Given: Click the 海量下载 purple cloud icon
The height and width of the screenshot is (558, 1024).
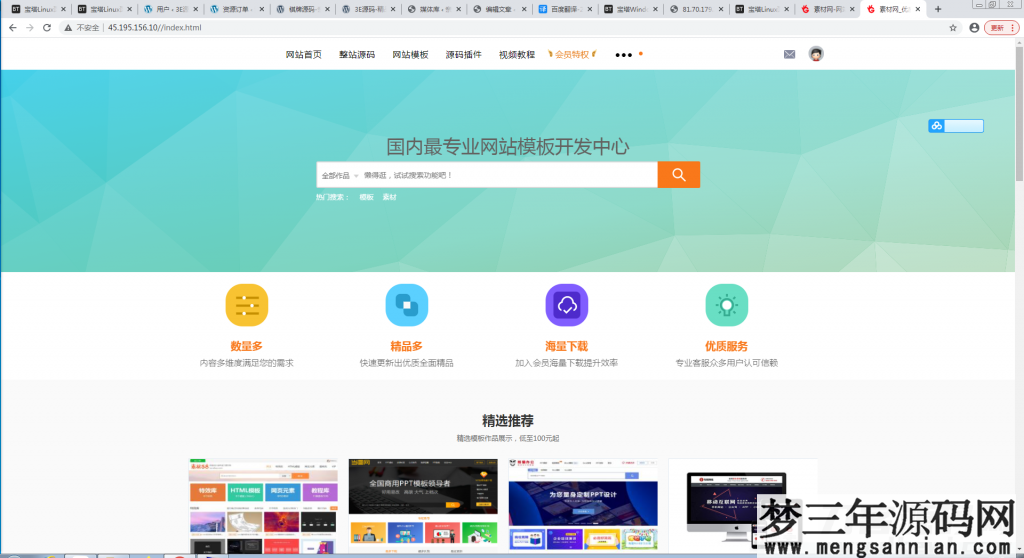Looking at the screenshot, I should click(567, 305).
